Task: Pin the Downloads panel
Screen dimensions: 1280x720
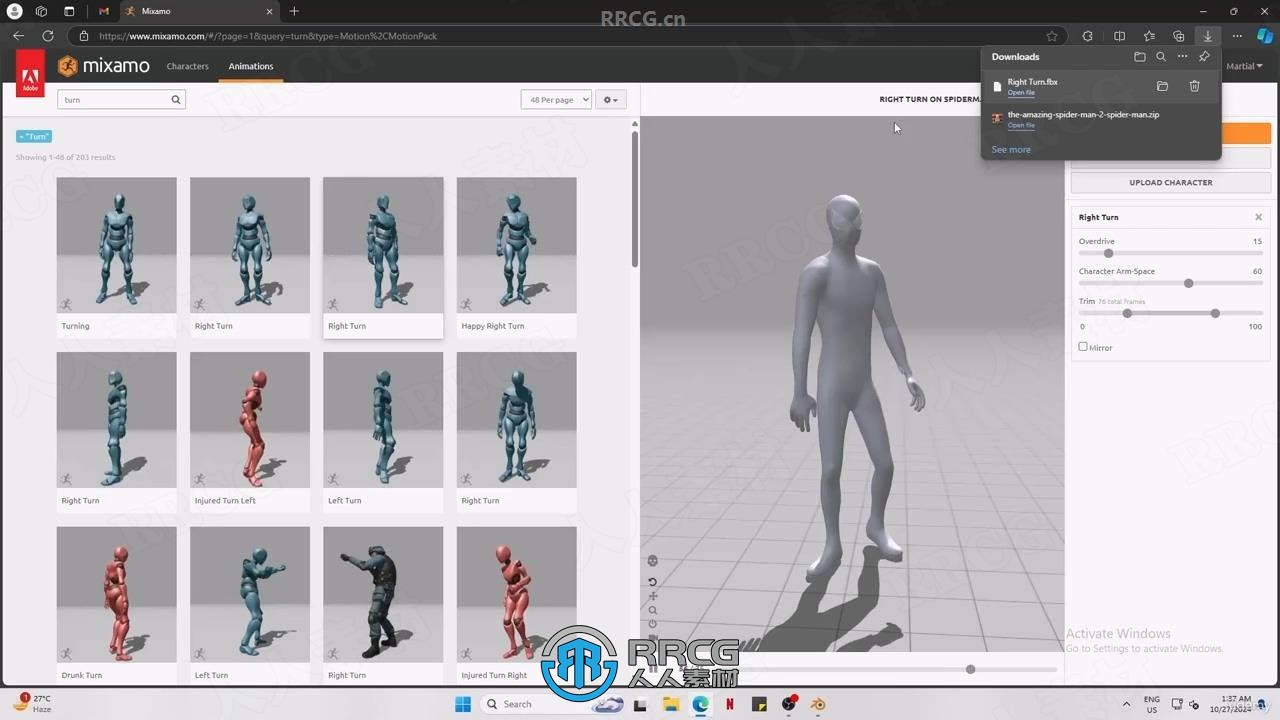Action: 1204,57
